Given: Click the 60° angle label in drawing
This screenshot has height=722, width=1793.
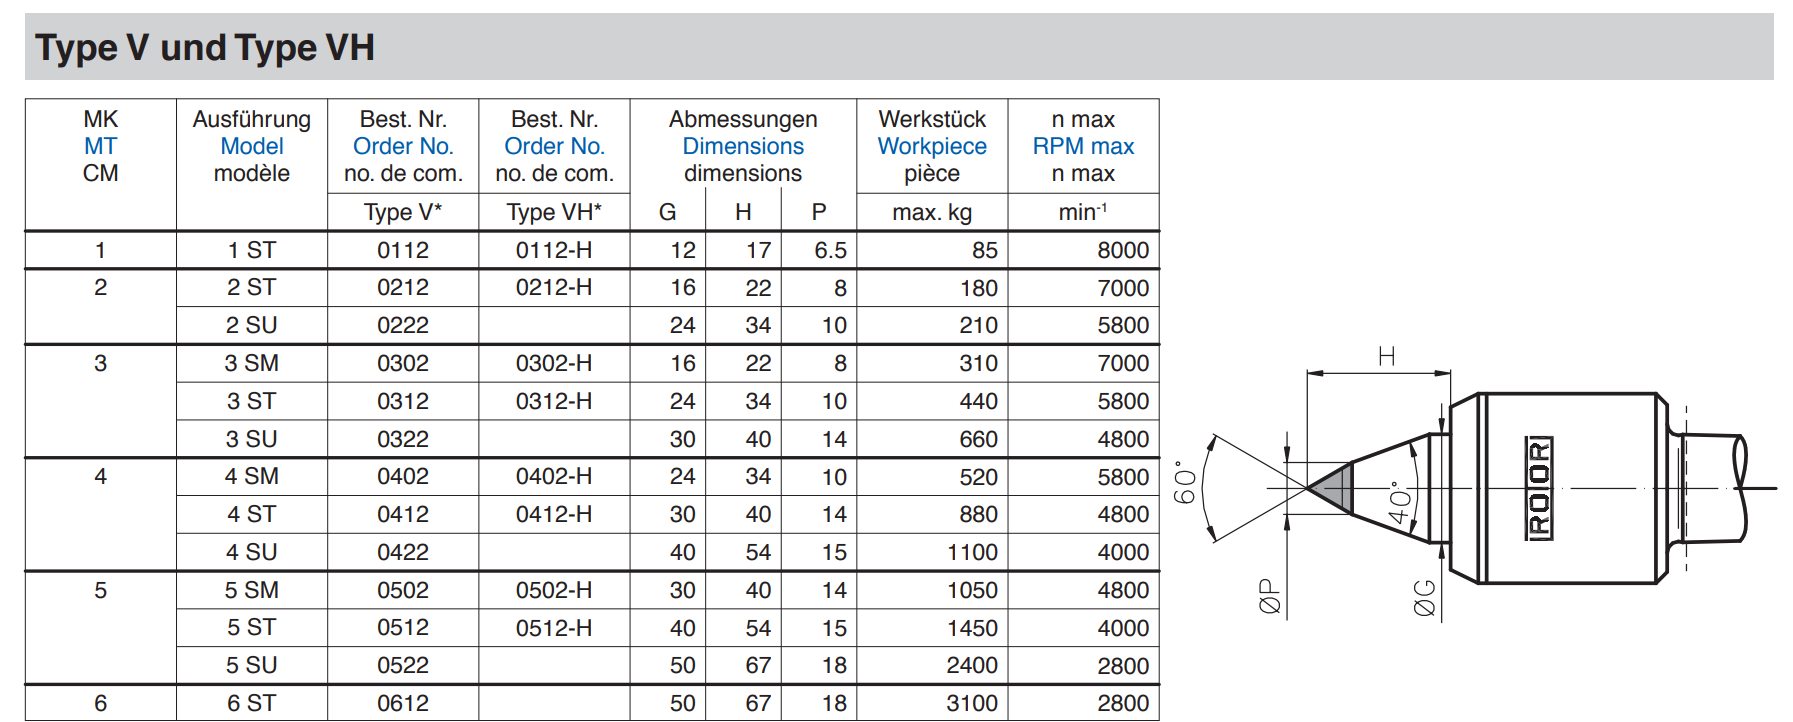Looking at the screenshot, I should pyautogui.click(x=1185, y=483).
